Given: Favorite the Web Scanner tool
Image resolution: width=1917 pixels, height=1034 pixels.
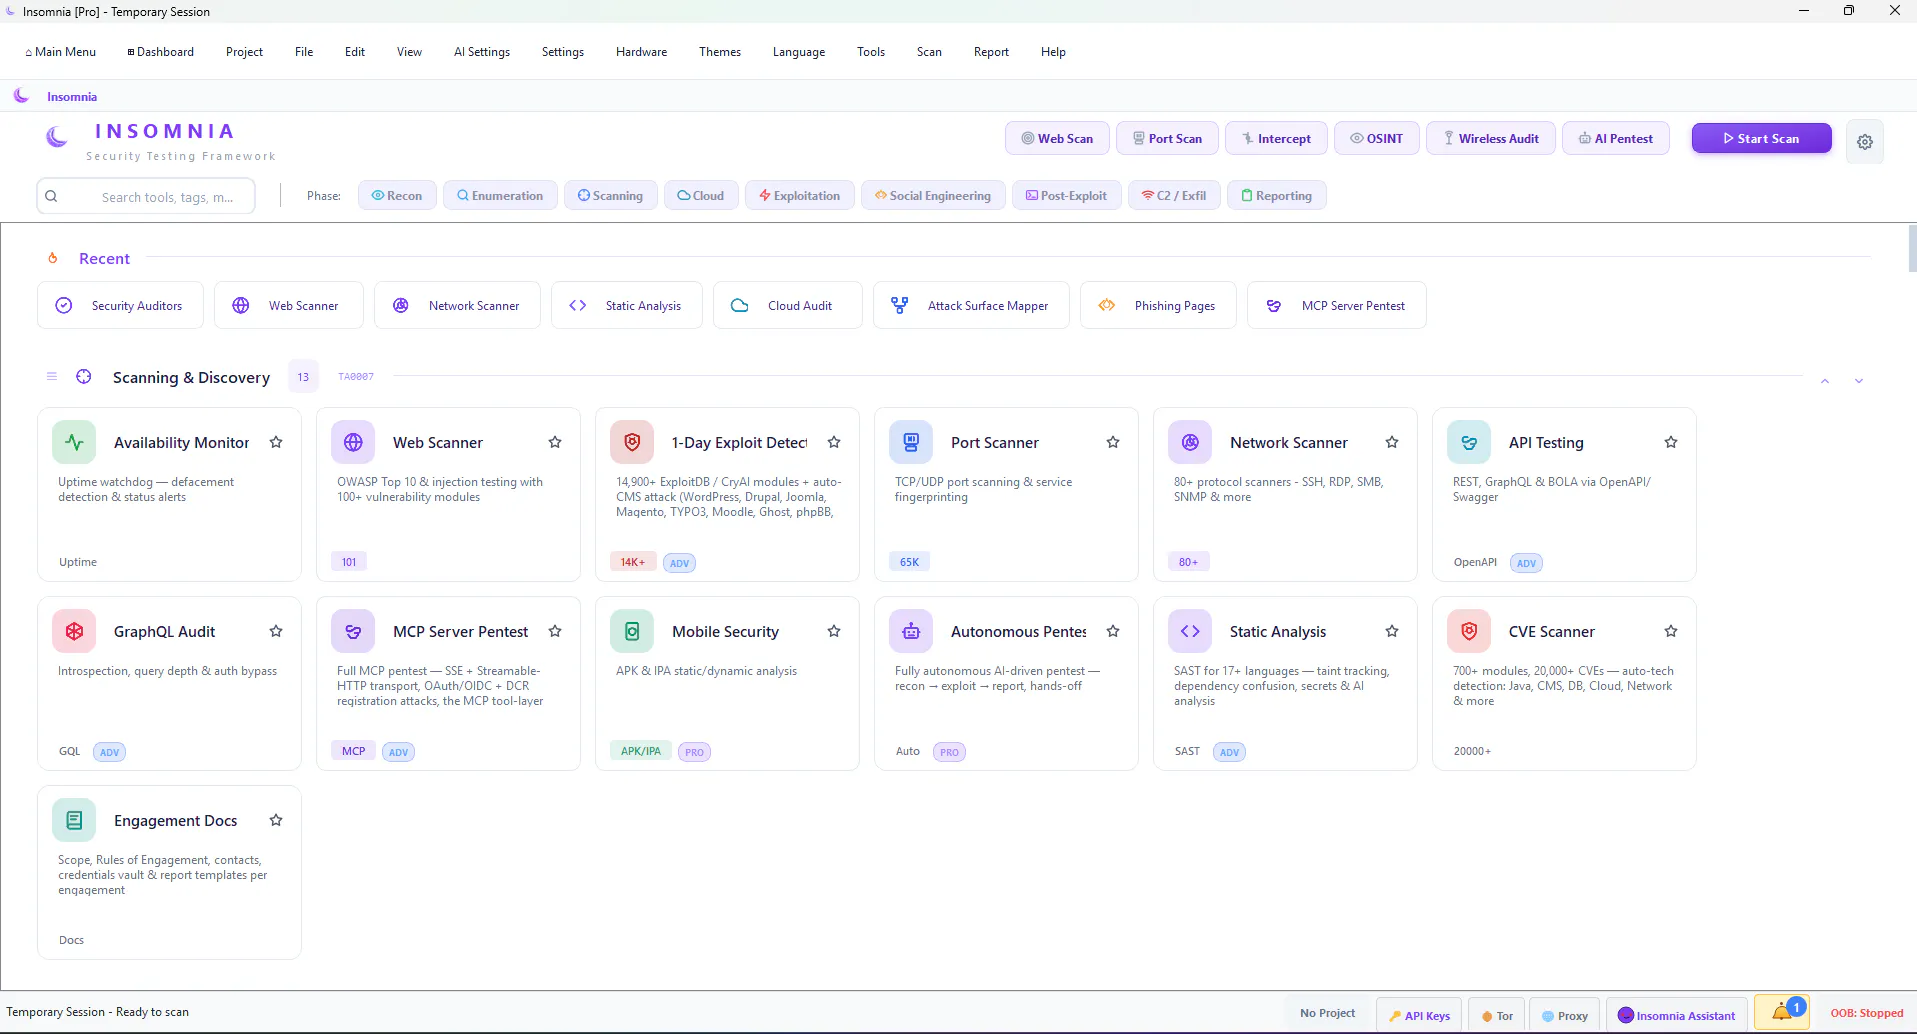Looking at the screenshot, I should 555,442.
